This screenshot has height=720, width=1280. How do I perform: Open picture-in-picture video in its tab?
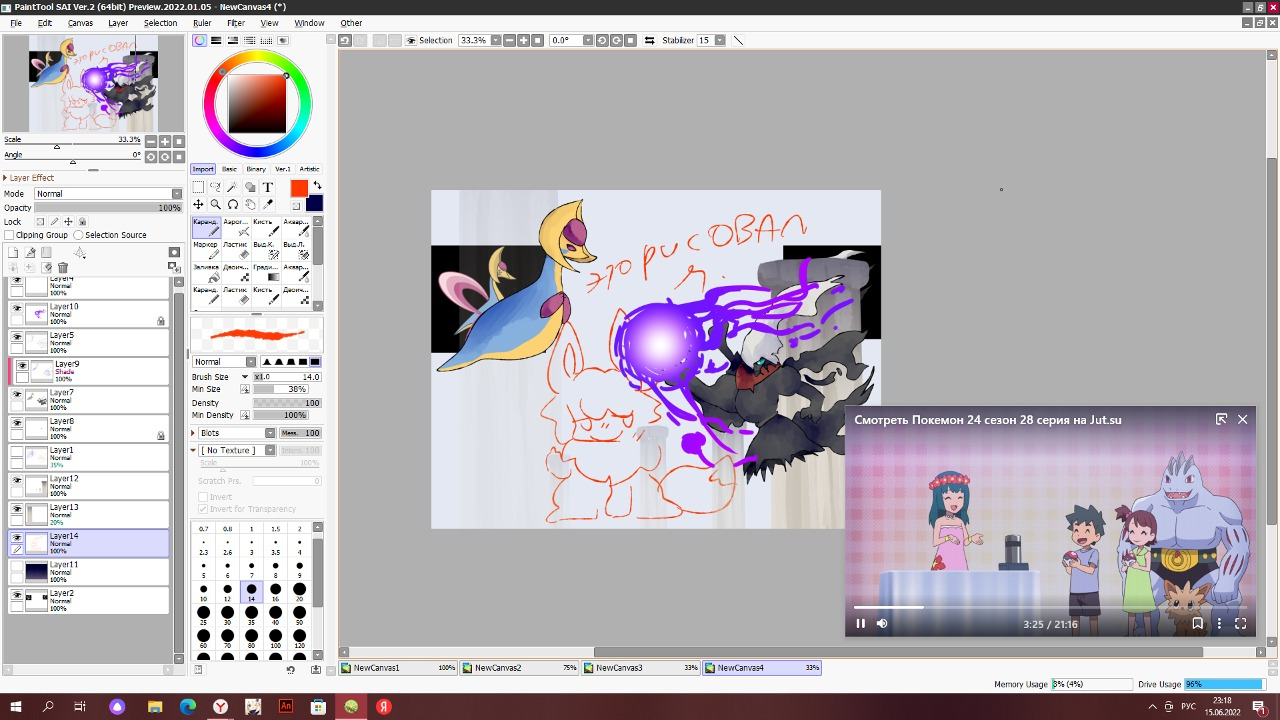[x=1221, y=420]
